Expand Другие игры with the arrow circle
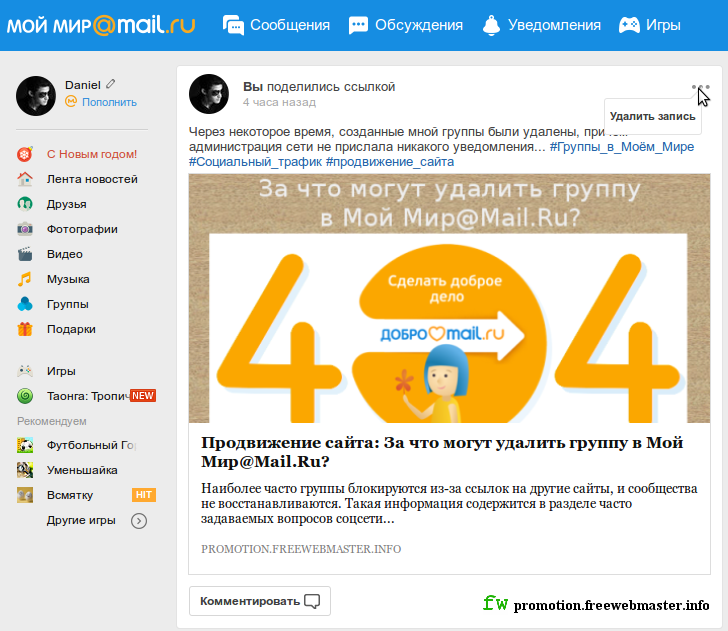The image size is (728, 631). [139, 521]
